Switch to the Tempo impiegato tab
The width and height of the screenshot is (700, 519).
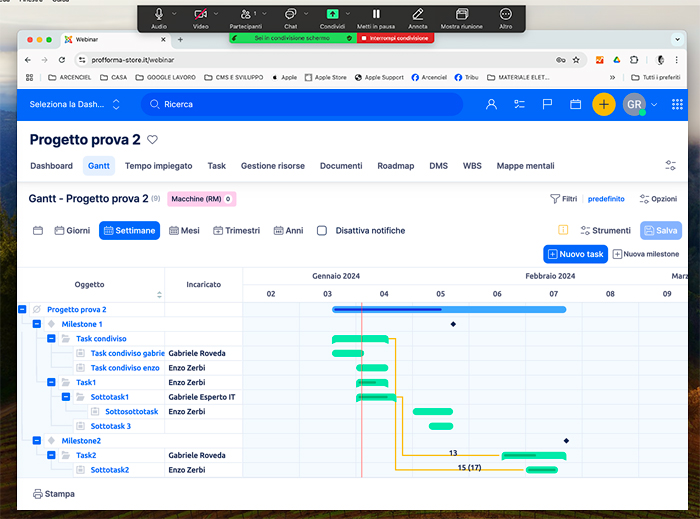tap(158, 166)
